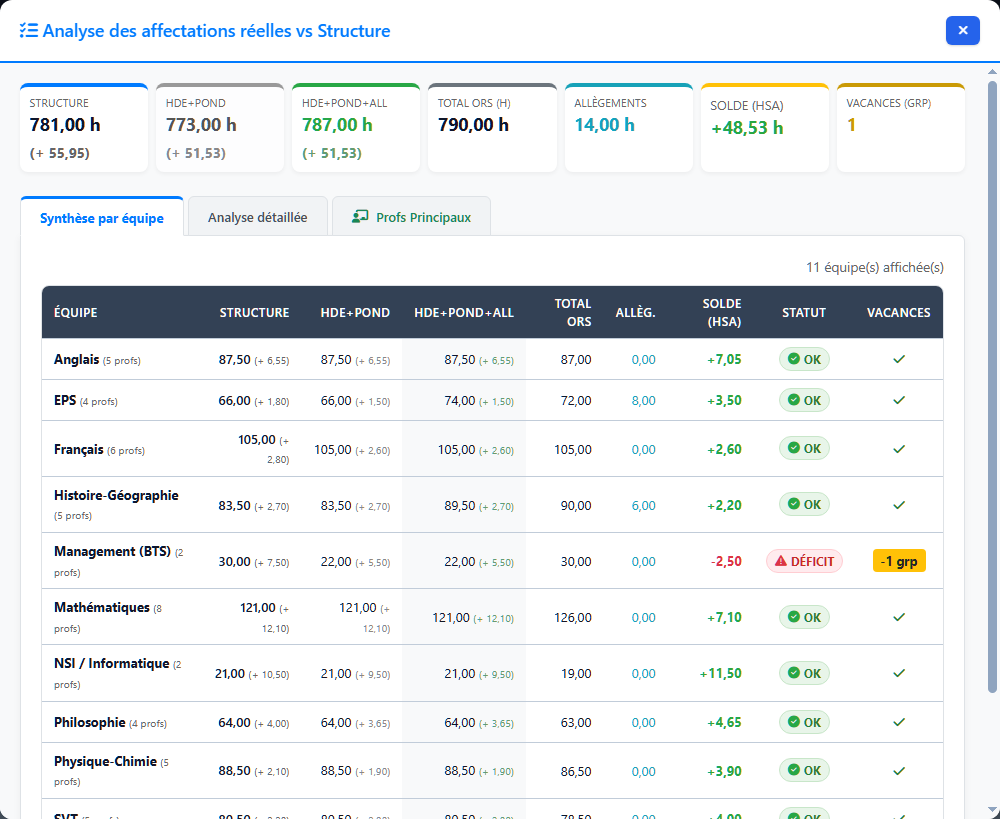Click the 6,00 allègement value for Histoire-Géographie
Screen dimensions: 1000x819
coord(643,505)
